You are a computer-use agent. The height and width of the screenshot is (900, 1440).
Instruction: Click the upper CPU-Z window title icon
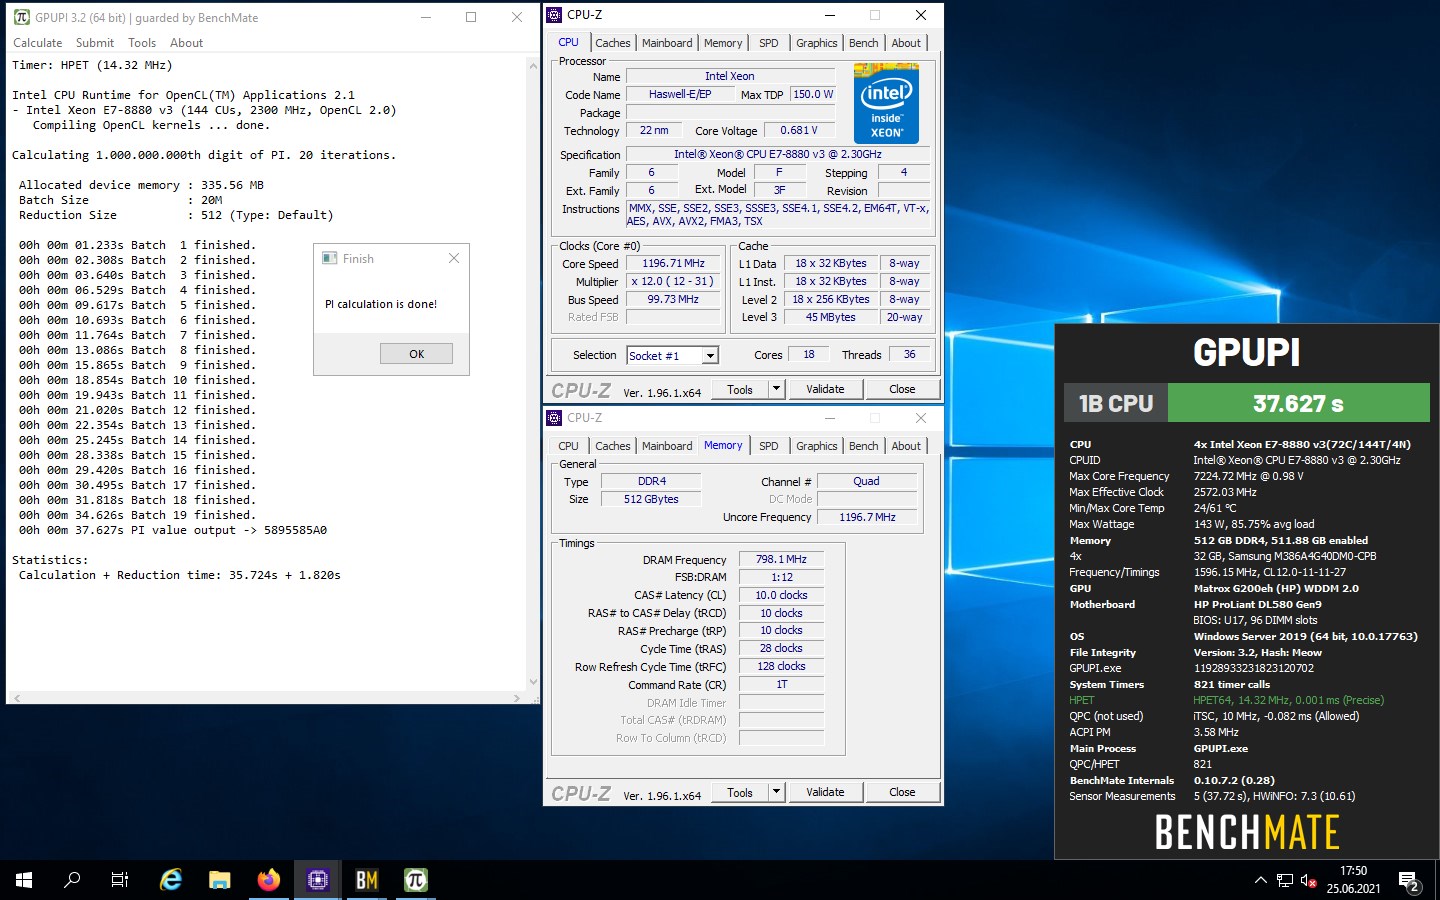tap(554, 15)
